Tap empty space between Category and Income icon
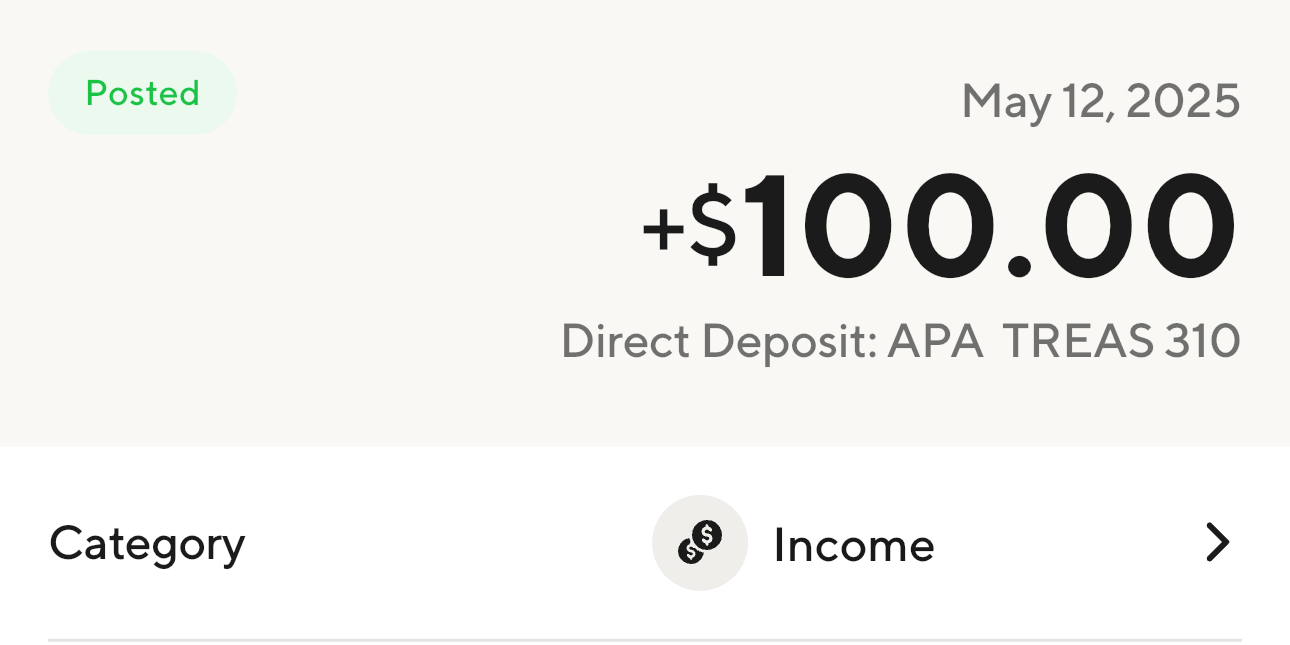This screenshot has height=645, width=1290. 448,543
